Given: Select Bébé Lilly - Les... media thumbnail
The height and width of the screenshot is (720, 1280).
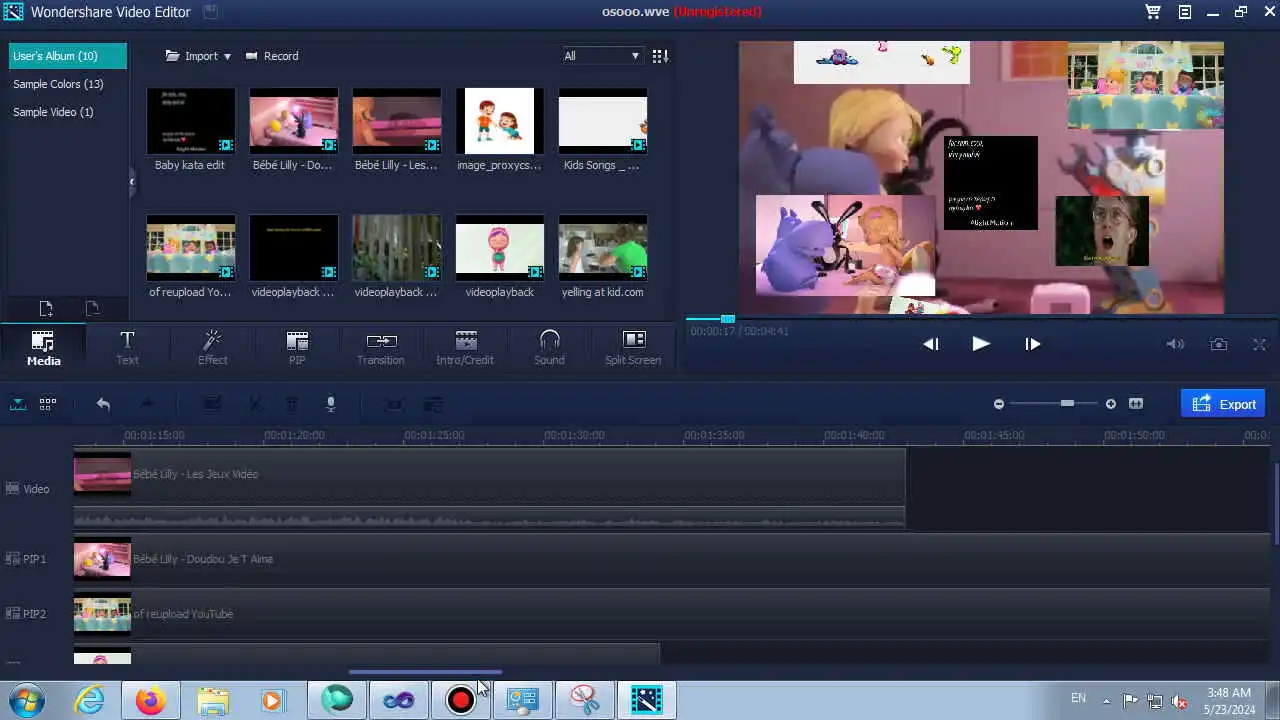Looking at the screenshot, I should [x=396, y=121].
